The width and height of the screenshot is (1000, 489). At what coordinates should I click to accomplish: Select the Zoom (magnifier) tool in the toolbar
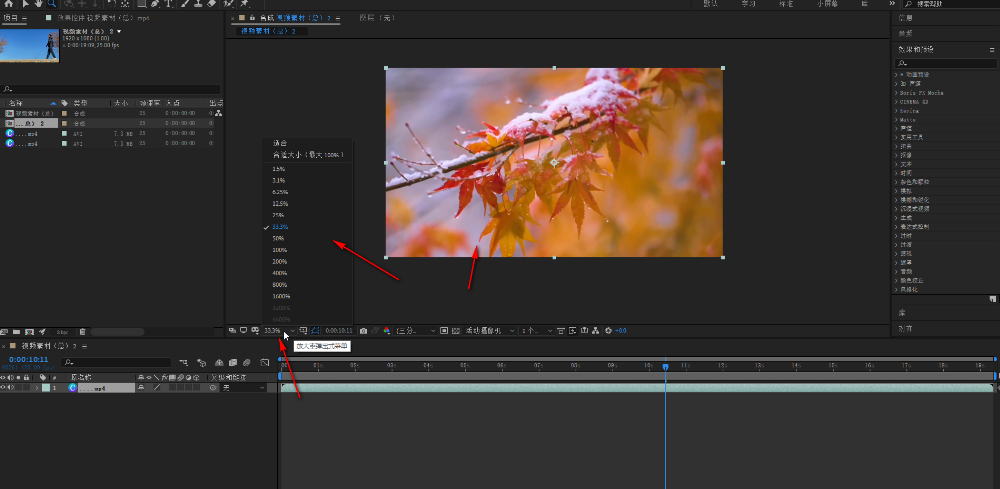52,4
